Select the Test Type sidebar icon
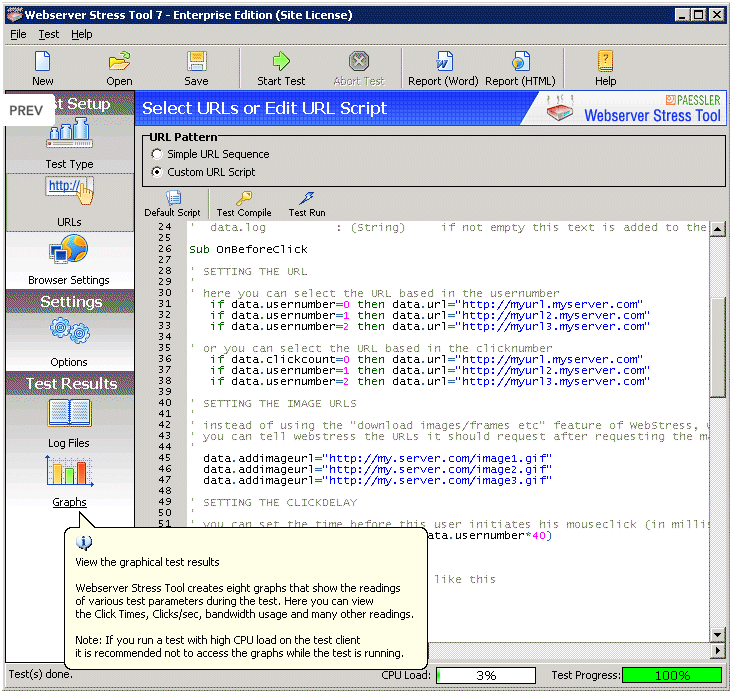736x694 pixels. pos(69,133)
